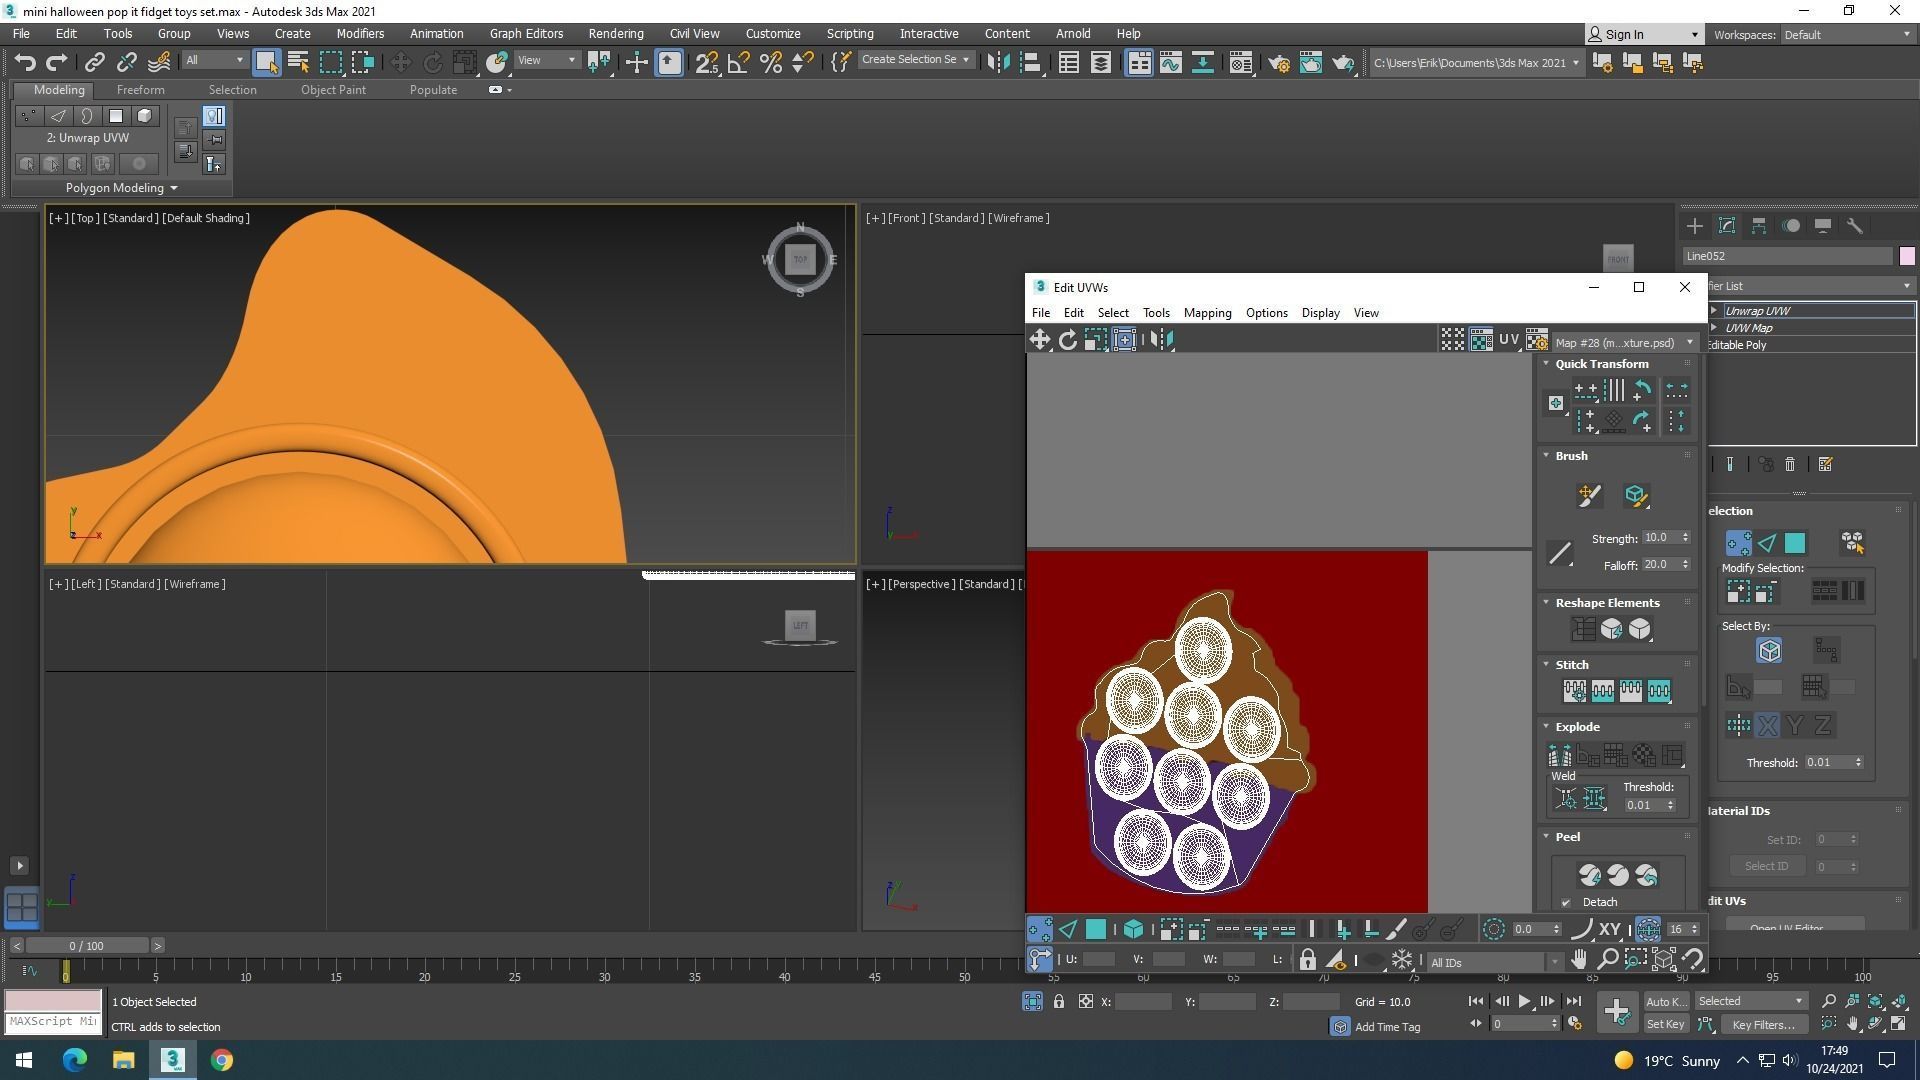This screenshot has width=1920, height=1080.
Task: Select the Pan View hand icon in Edit UVWs
Action: point(1578,960)
